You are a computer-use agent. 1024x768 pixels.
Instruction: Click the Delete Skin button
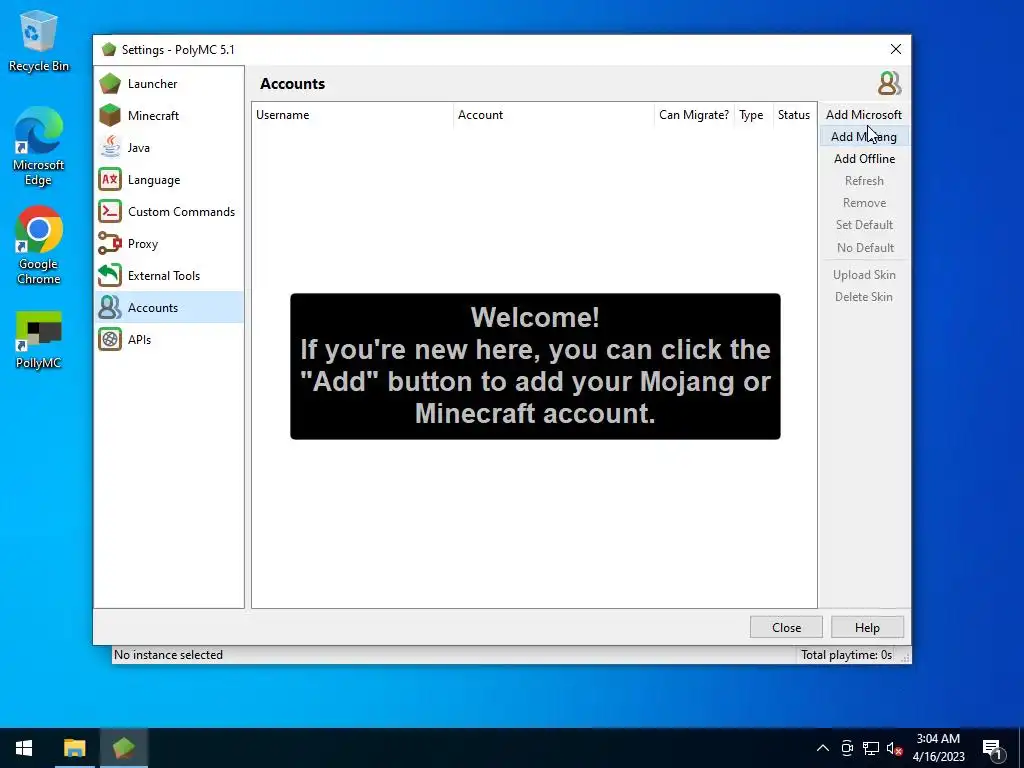863,296
